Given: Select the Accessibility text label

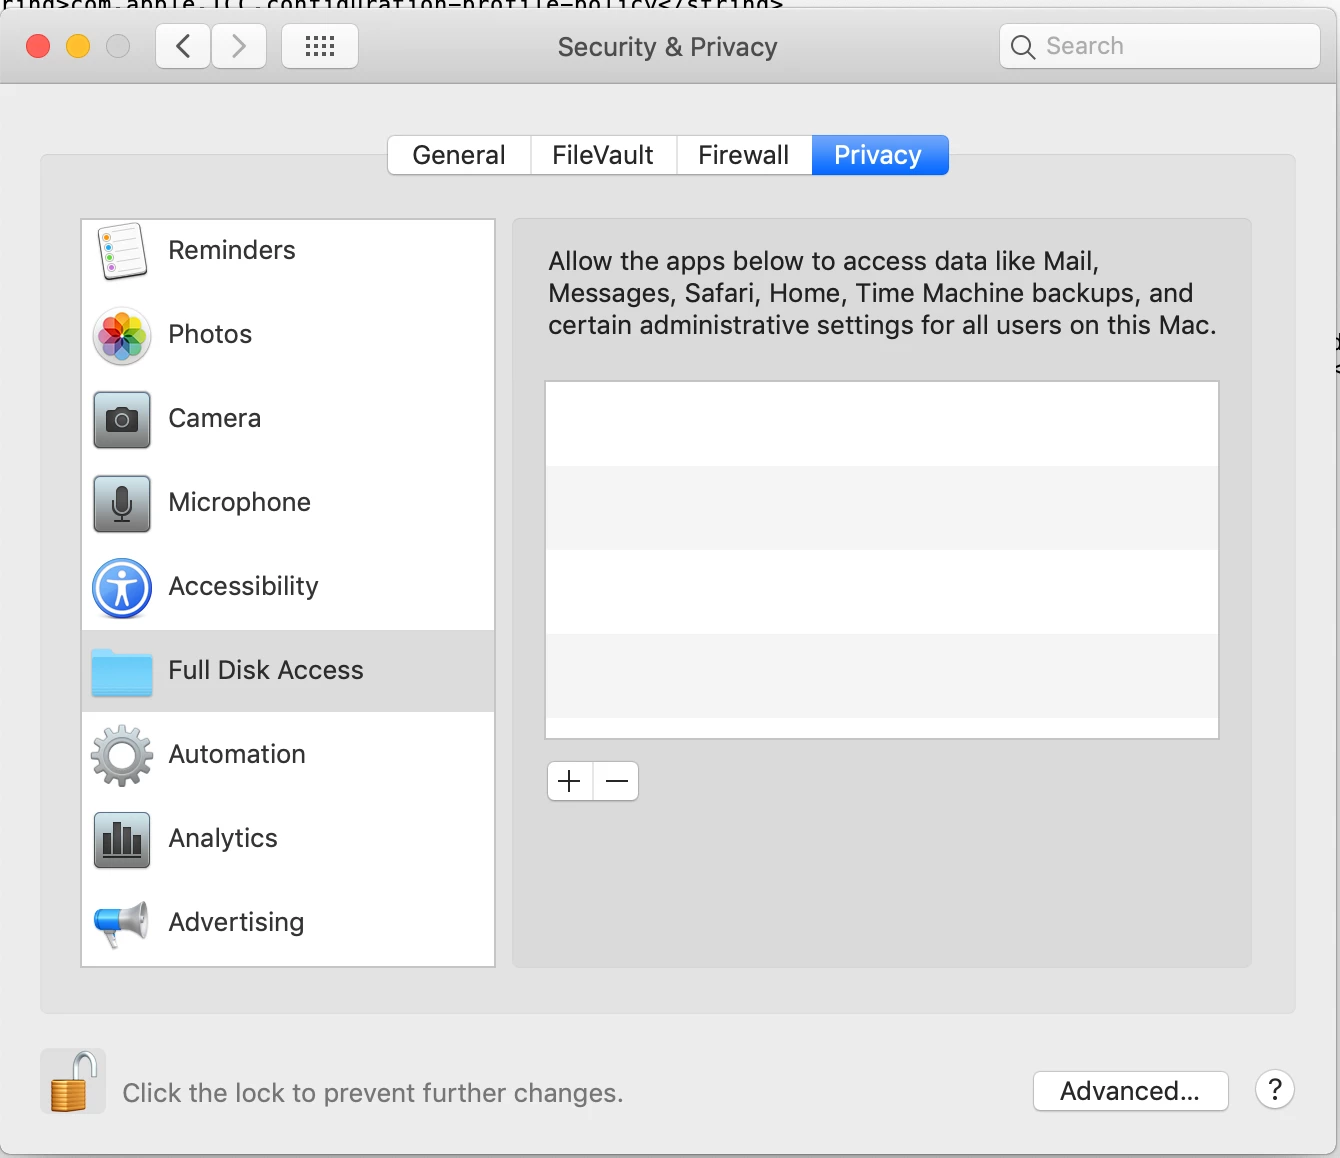Looking at the screenshot, I should 244,586.
